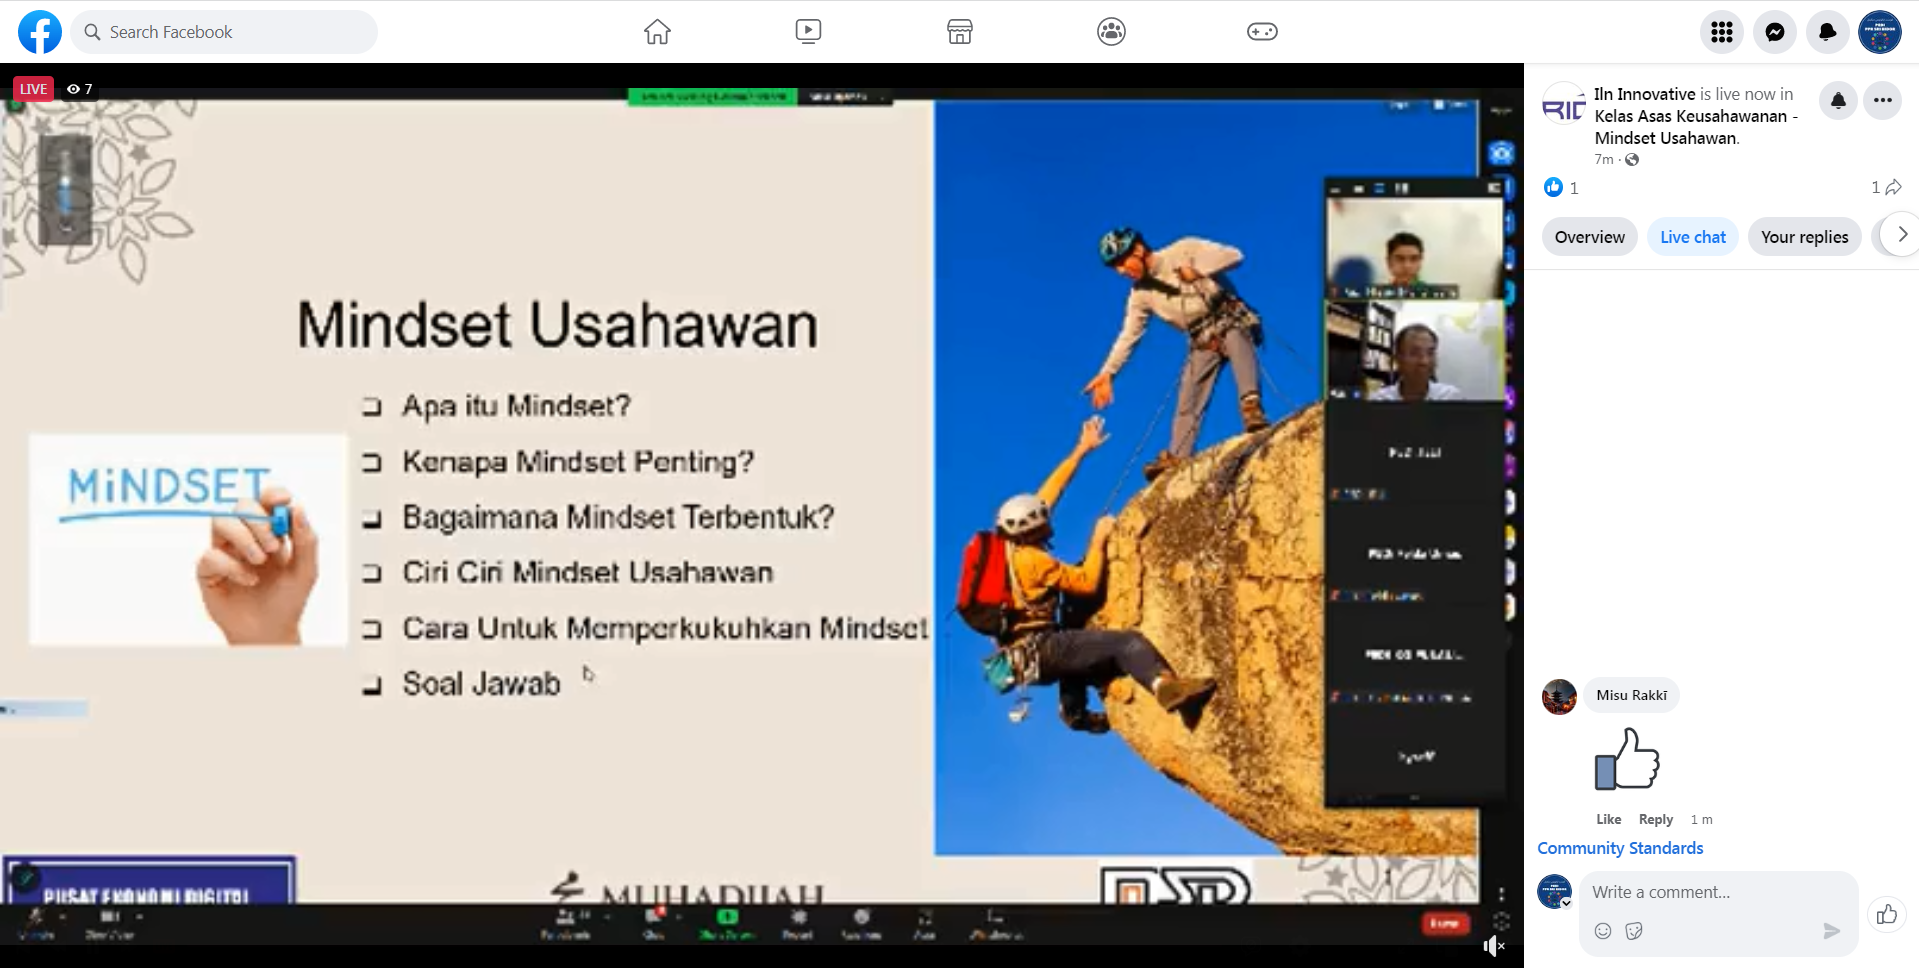
Task: Switch to the Live chat tab
Action: pyautogui.click(x=1693, y=237)
